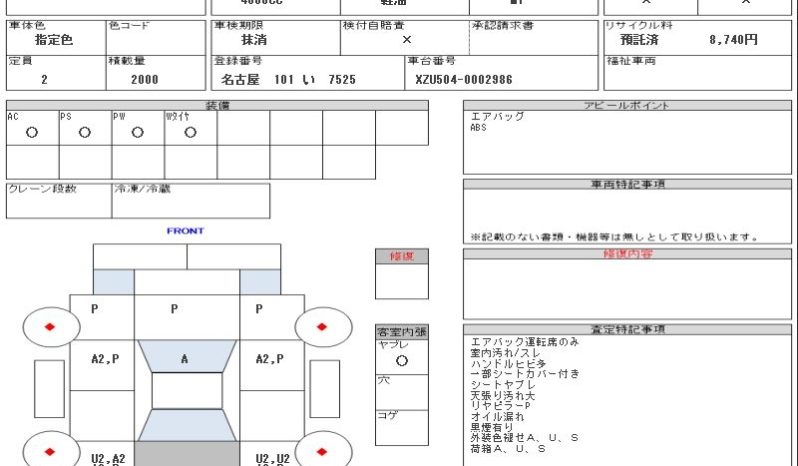The height and width of the screenshot is (466, 798).
Task: Click the ※記載のない書類 disclaimer line
Action: tap(614, 237)
